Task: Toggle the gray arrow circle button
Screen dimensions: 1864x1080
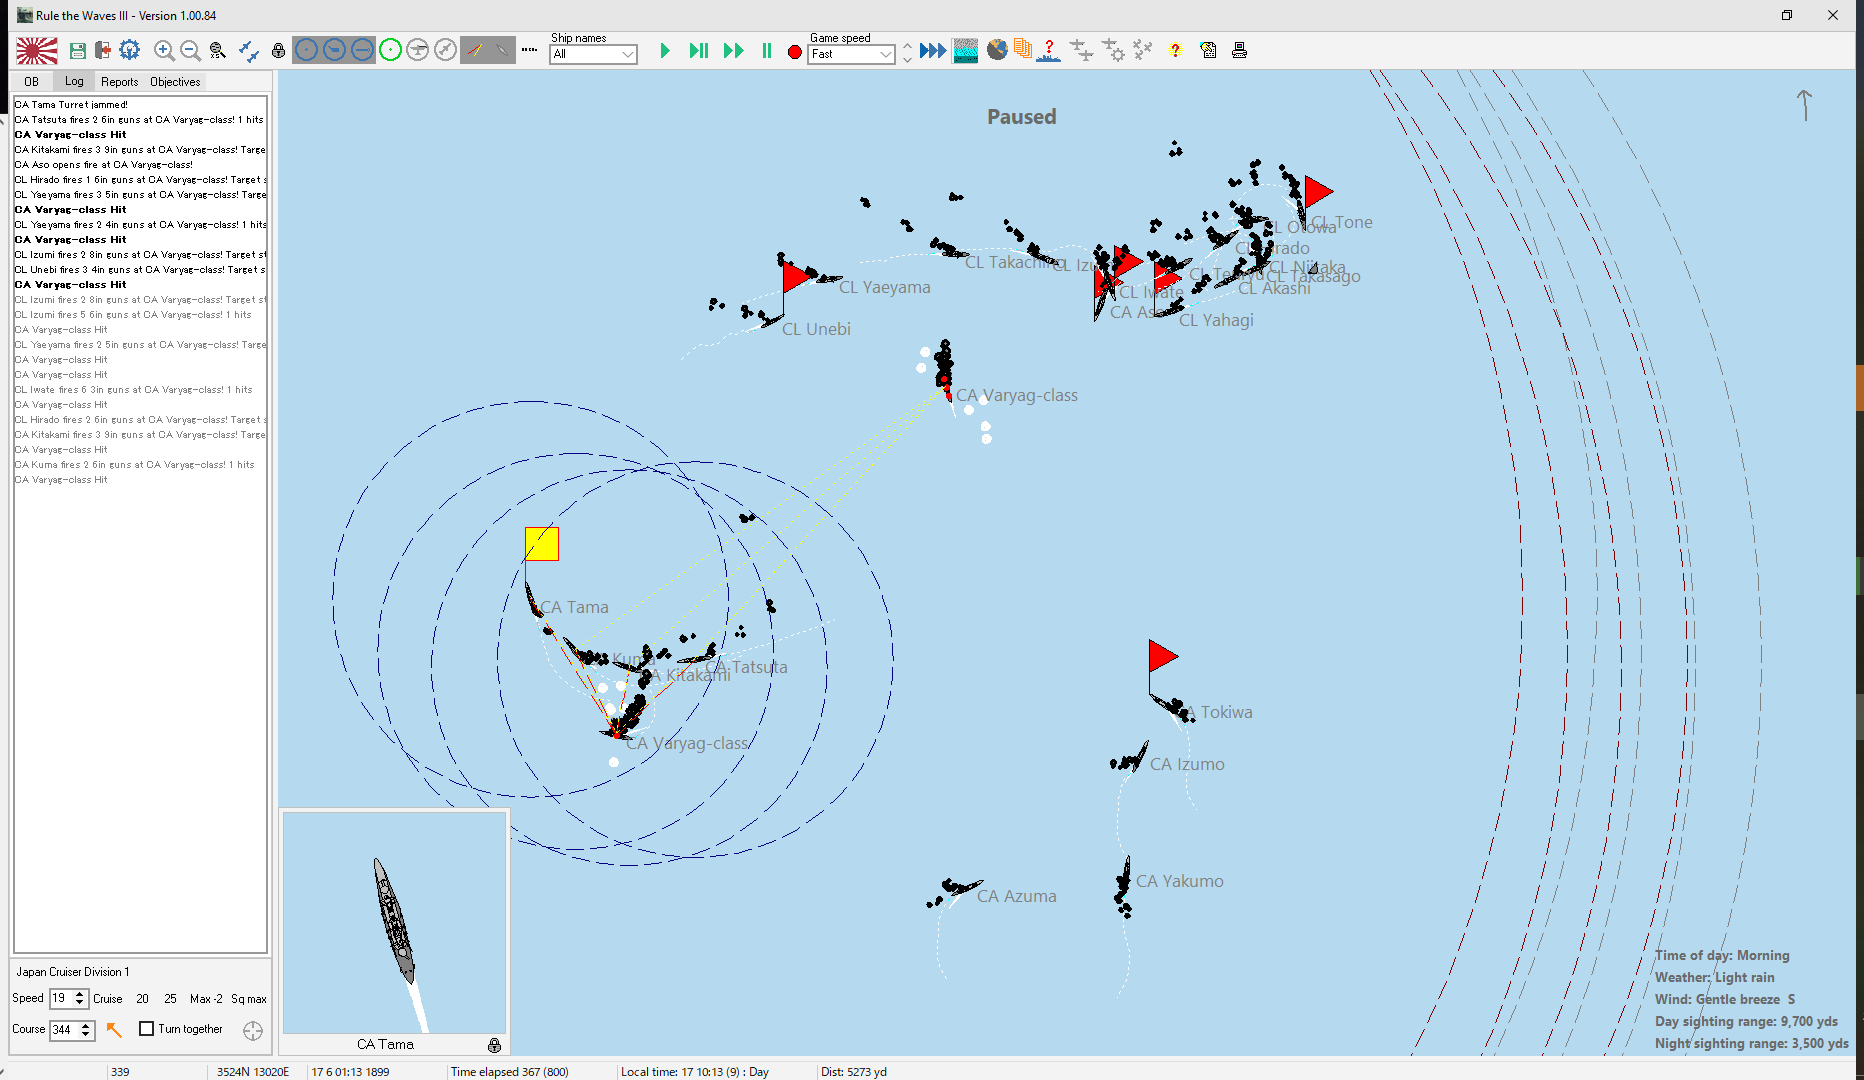Action: 445,50
